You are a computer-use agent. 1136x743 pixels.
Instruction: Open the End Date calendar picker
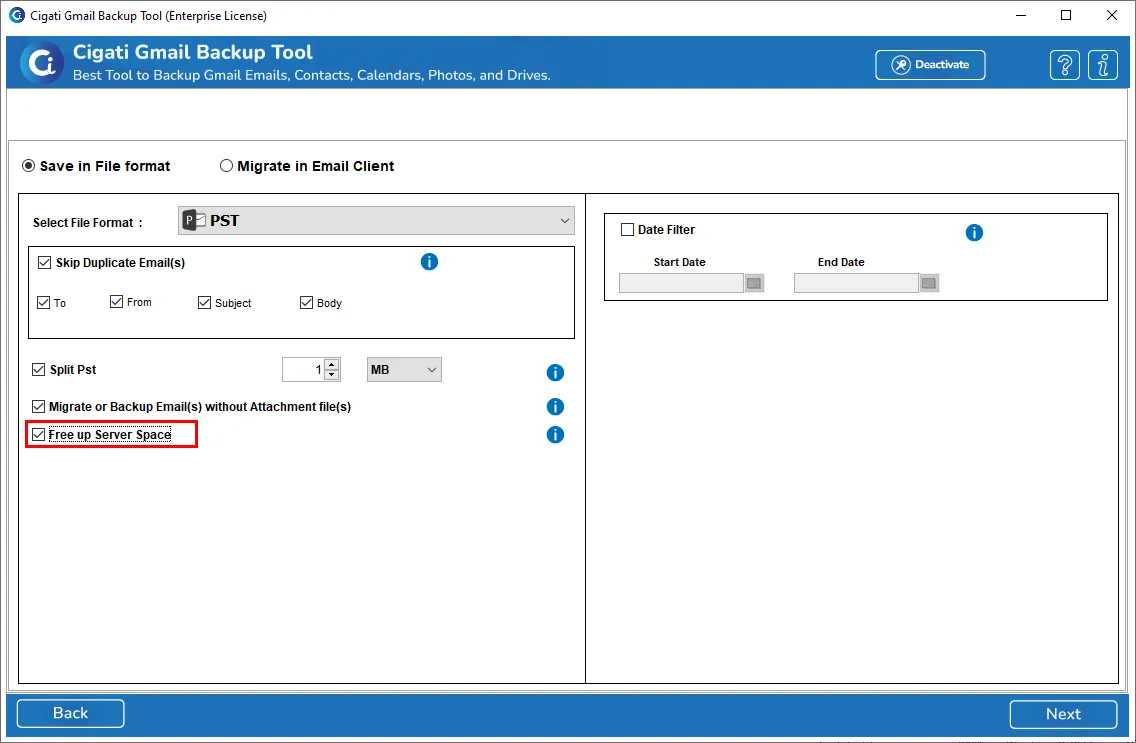pos(929,283)
